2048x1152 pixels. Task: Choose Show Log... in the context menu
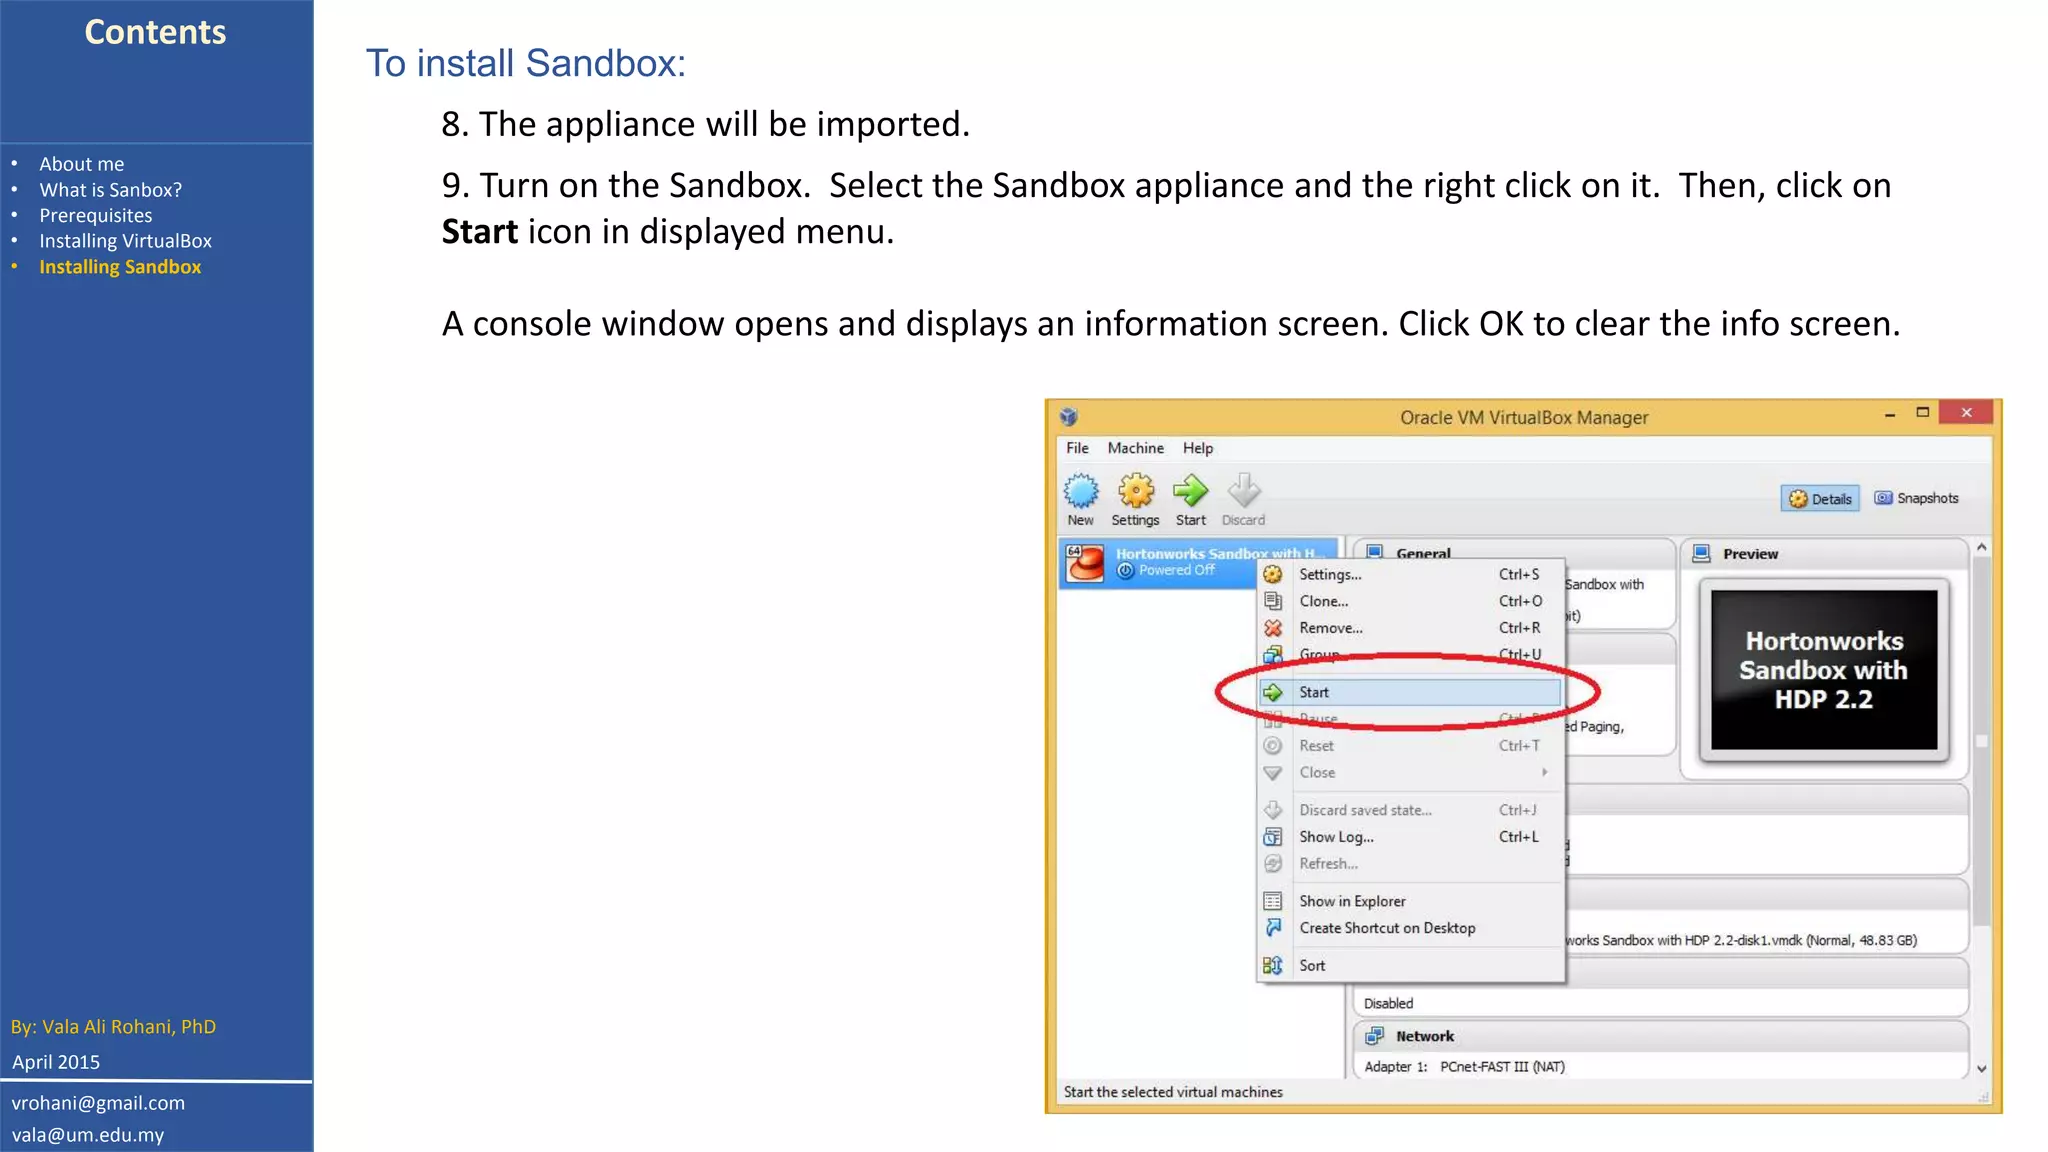click(1410, 837)
